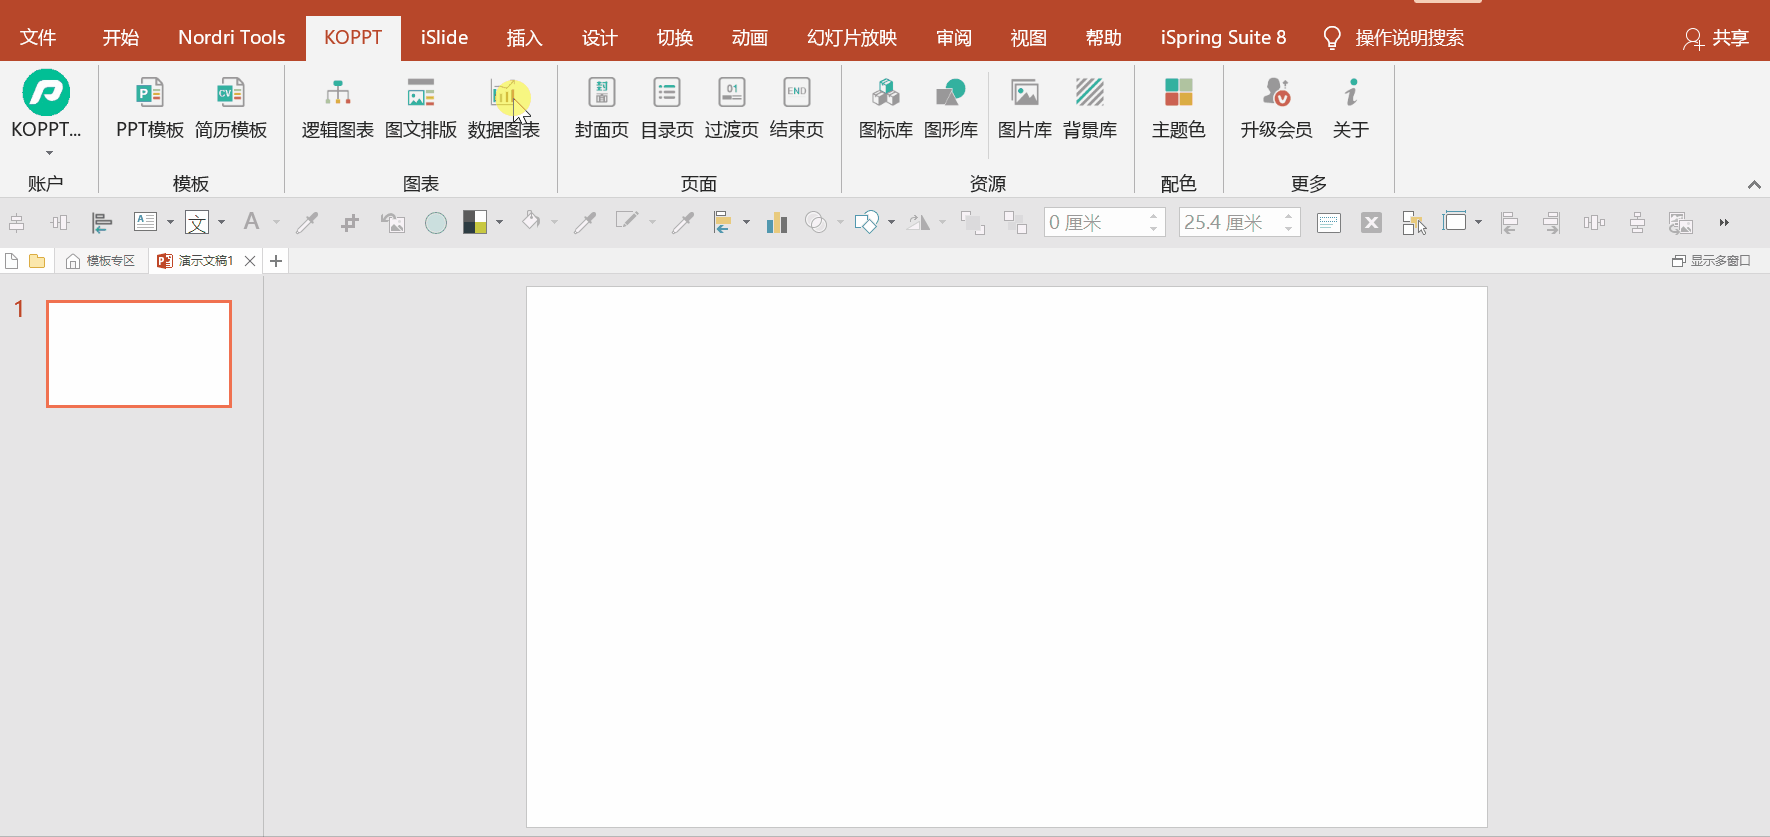Image resolution: width=1770 pixels, height=837 pixels.
Task: Toggle 显示多窗口 multi-window display
Action: point(1711,261)
